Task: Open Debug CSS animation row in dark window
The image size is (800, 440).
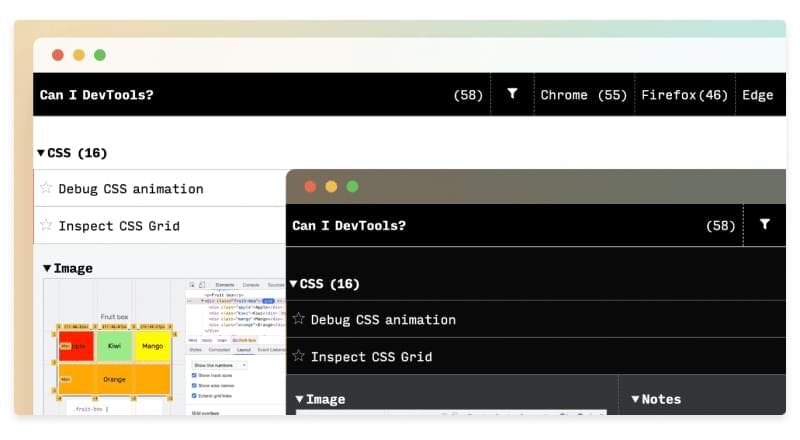Action: [x=536, y=320]
